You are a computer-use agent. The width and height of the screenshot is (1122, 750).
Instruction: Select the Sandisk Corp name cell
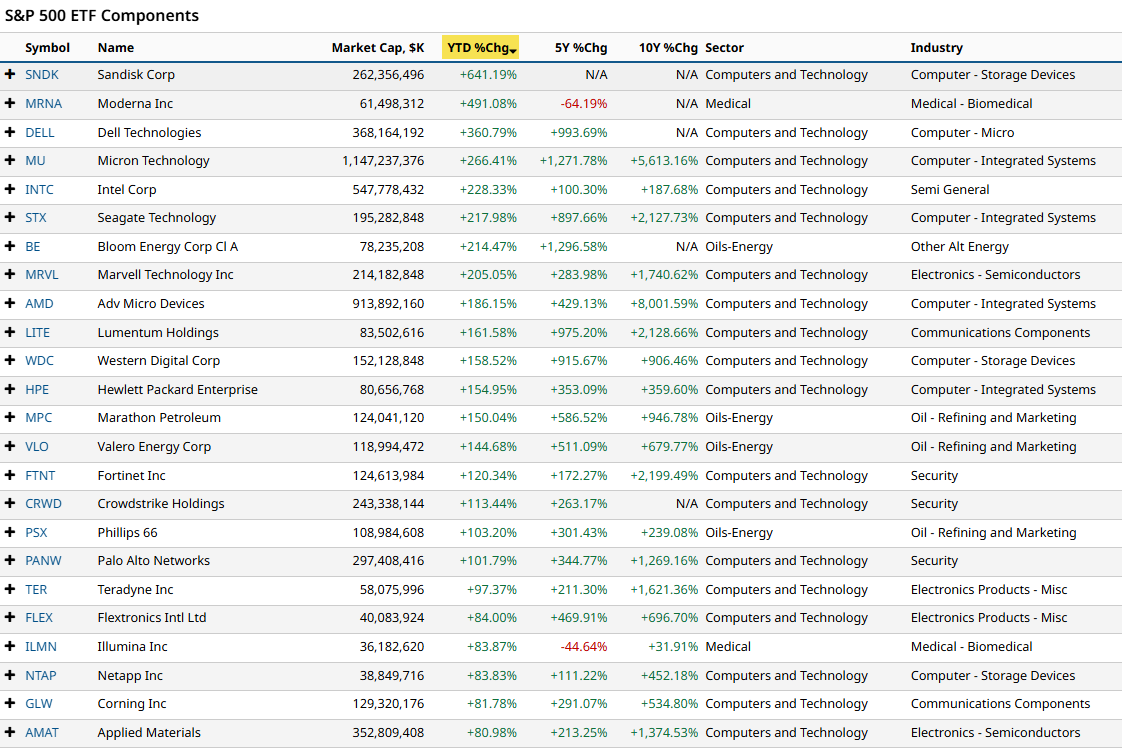tap(136, 74)
